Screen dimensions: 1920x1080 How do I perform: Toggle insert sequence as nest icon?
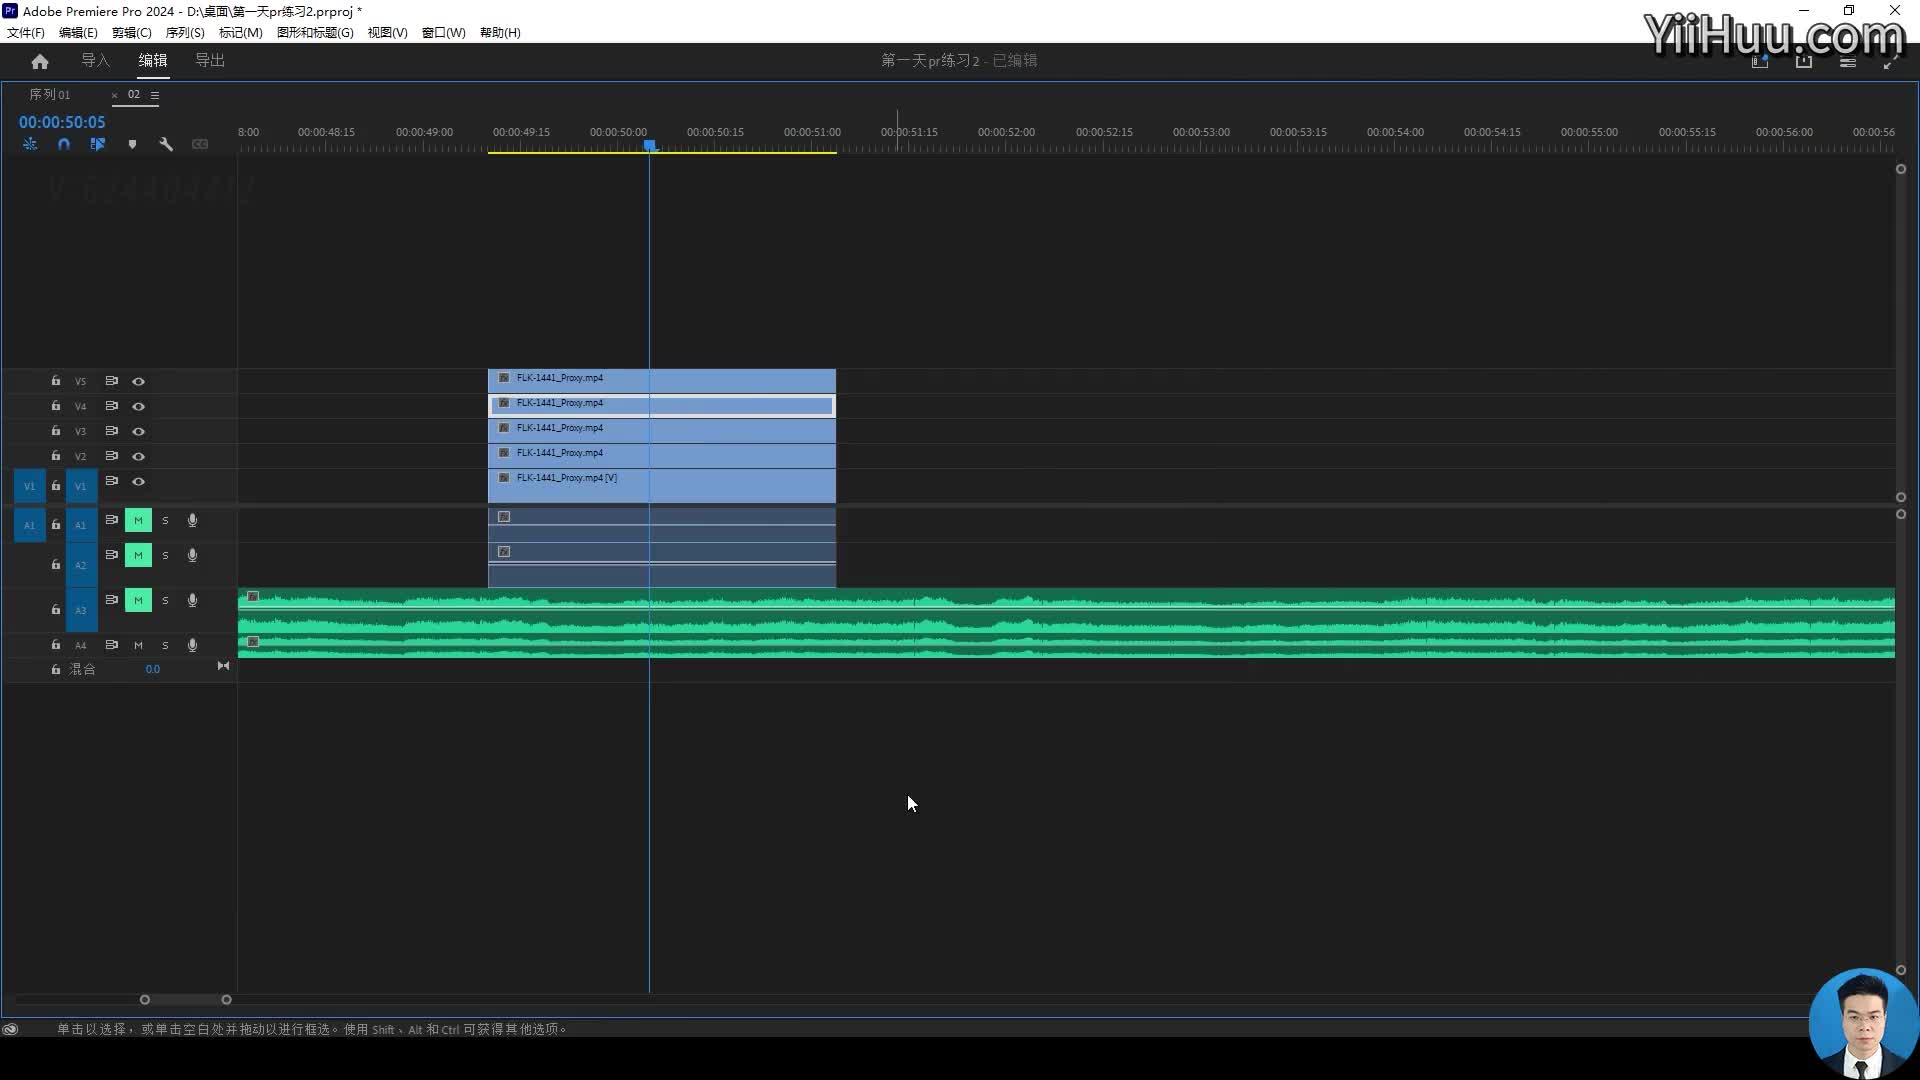tap(30, 144)
